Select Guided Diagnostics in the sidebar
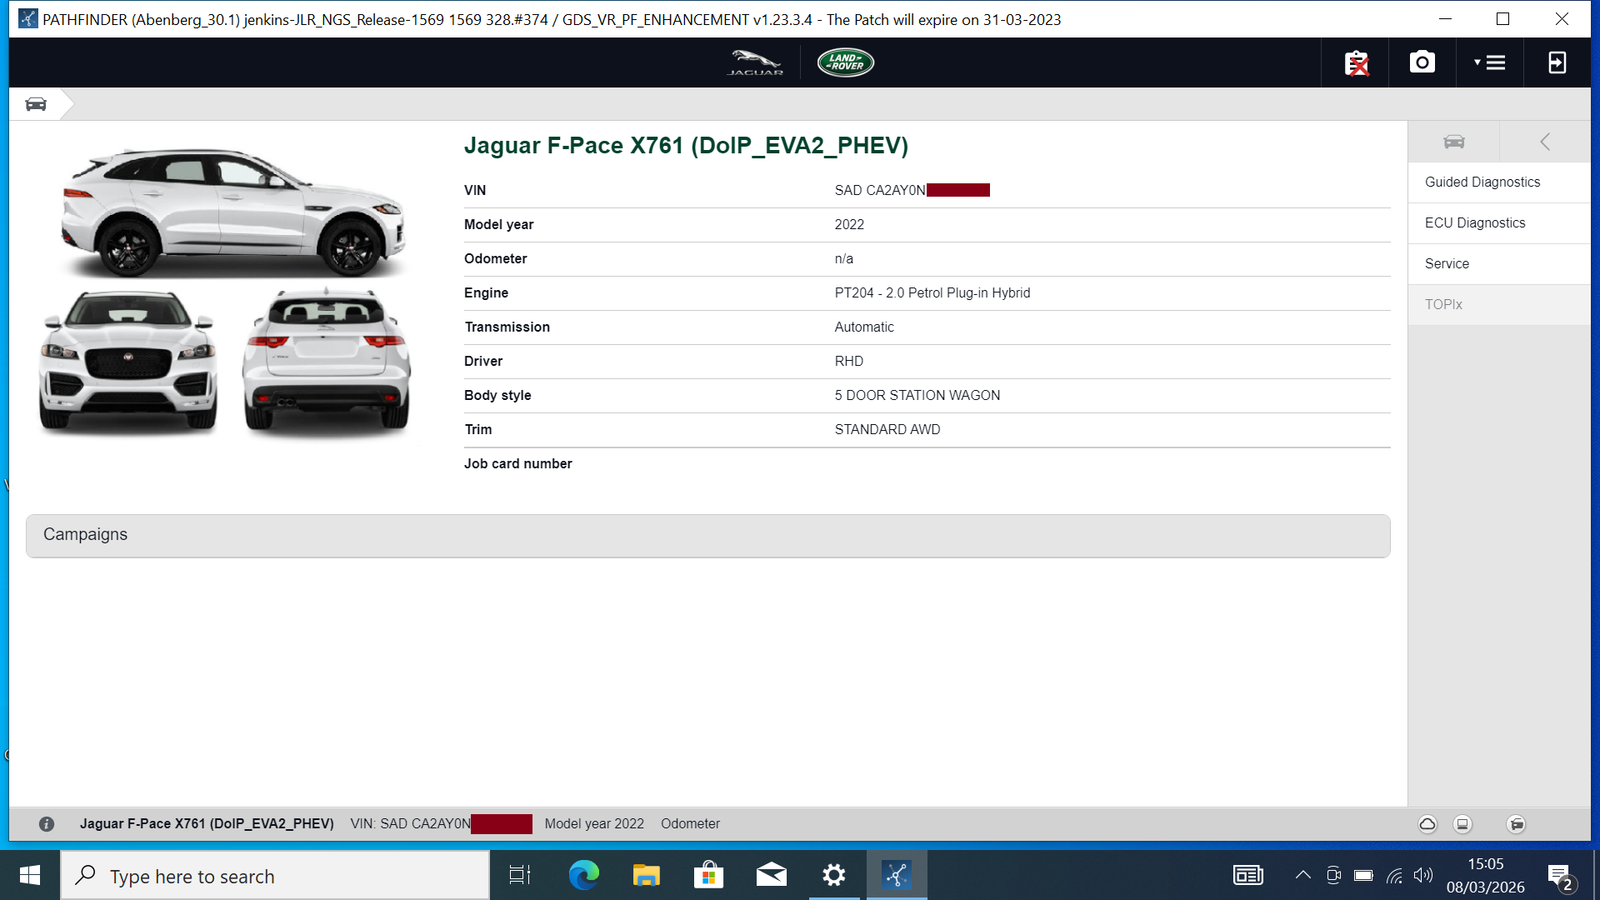The height and width of the screenshot is (900, 1600). click(x=1482, y=182)
